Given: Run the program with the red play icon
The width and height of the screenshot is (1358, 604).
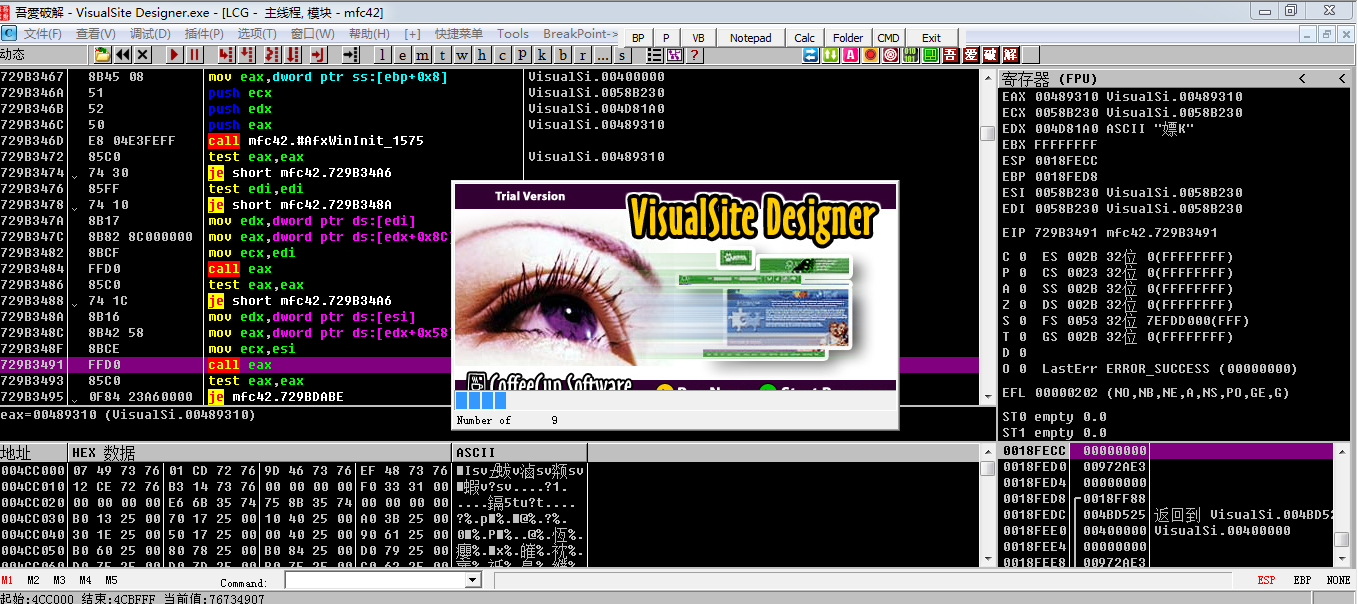Looking at the screenshot, I should coord(174,55).
